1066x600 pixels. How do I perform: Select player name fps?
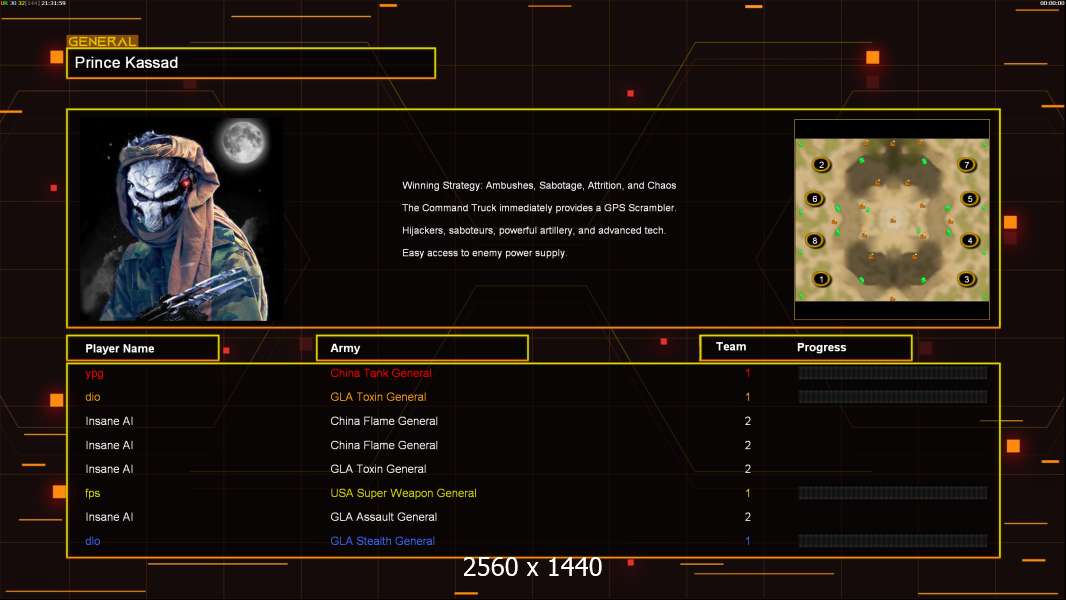coord(92,493)
